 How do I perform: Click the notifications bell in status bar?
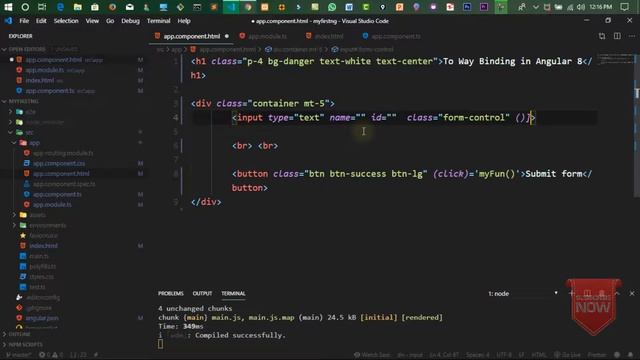(x=631, y=355)
